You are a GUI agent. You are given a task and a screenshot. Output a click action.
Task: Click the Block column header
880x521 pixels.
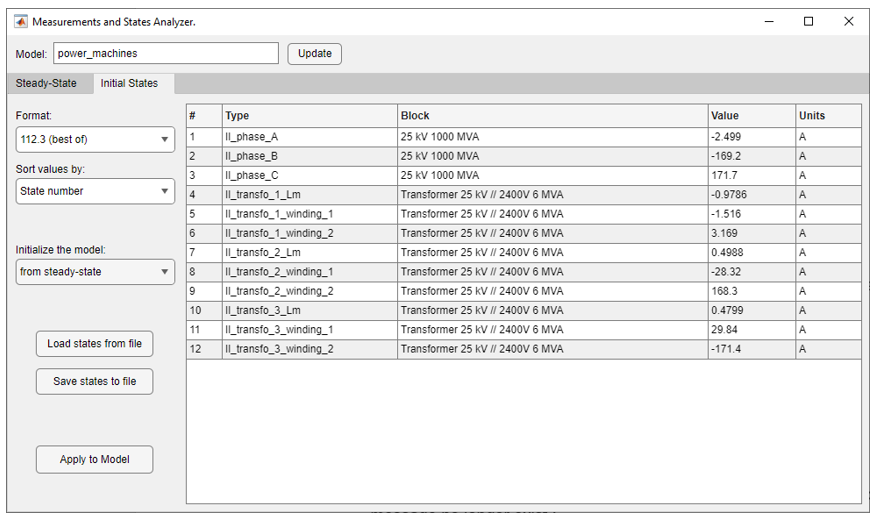click(553, 116)
